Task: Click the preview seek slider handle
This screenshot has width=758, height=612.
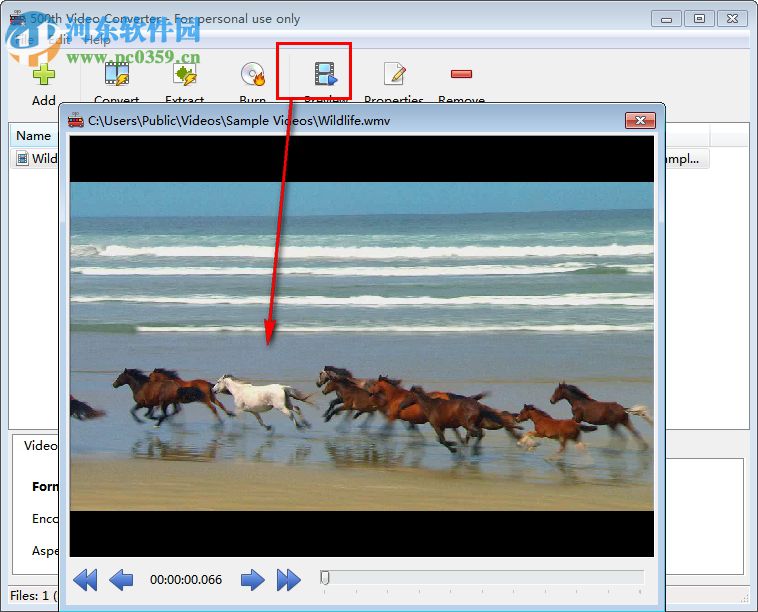Action: coord(325,578)
